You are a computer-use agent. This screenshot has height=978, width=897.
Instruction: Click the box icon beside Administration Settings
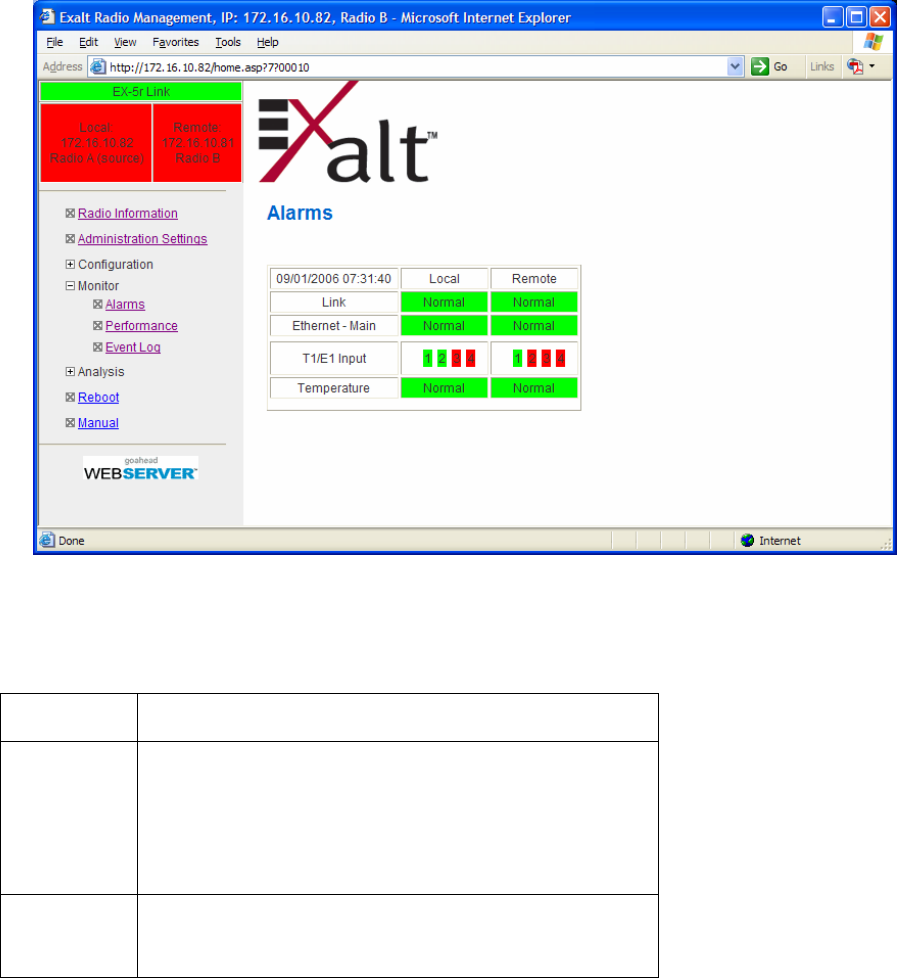click(x=70, y=239)
